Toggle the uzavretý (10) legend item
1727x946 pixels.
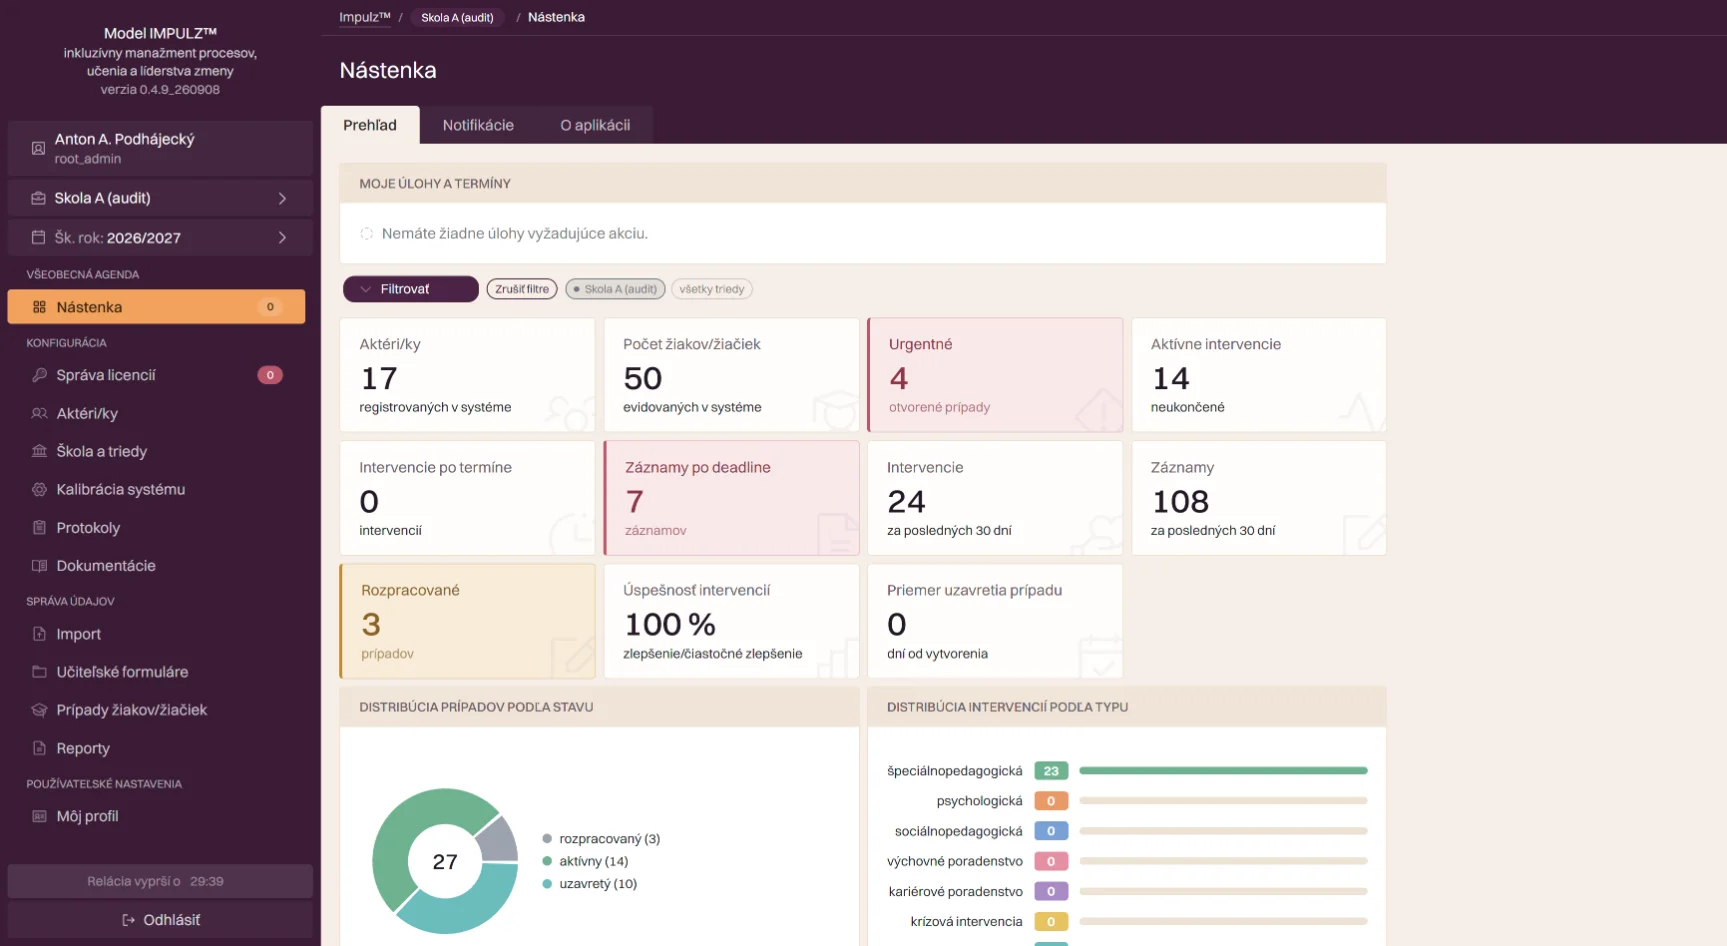pos(590,884)
